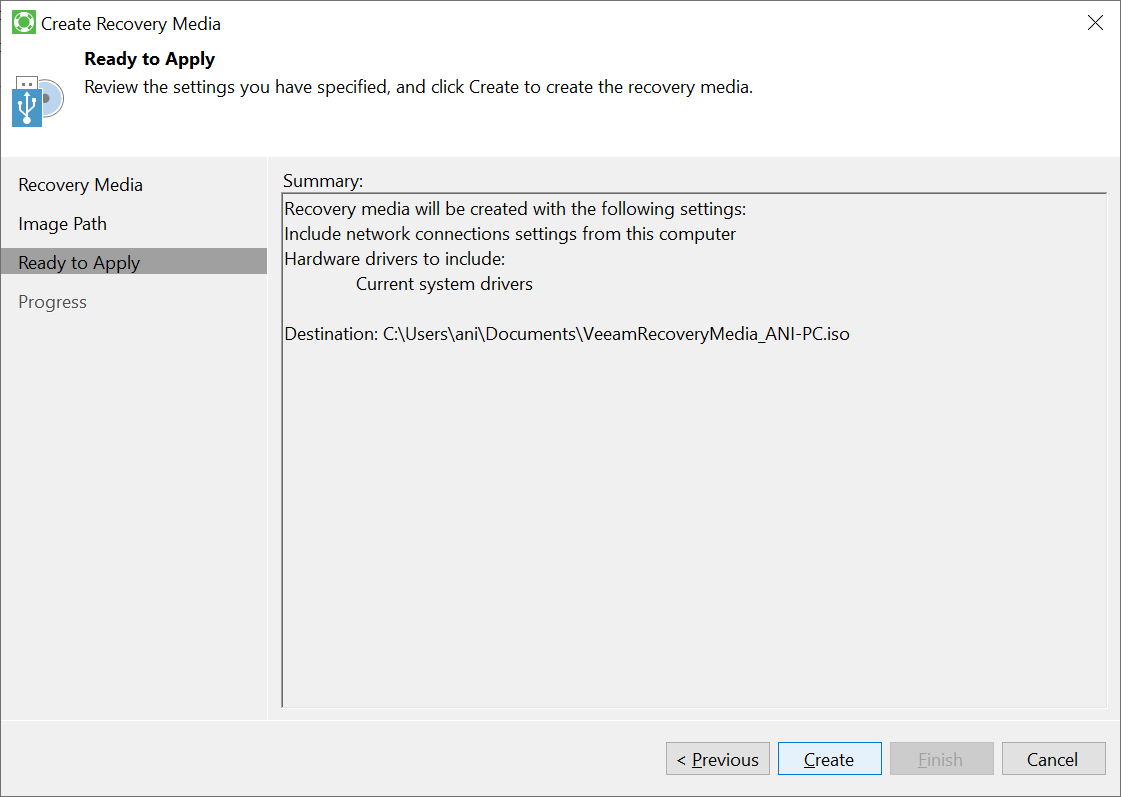This screenshot has height=797, width=1121.
Task: Click the Veeam app icon in title bar
Action: pyautogui.click(x=24, y=23)
